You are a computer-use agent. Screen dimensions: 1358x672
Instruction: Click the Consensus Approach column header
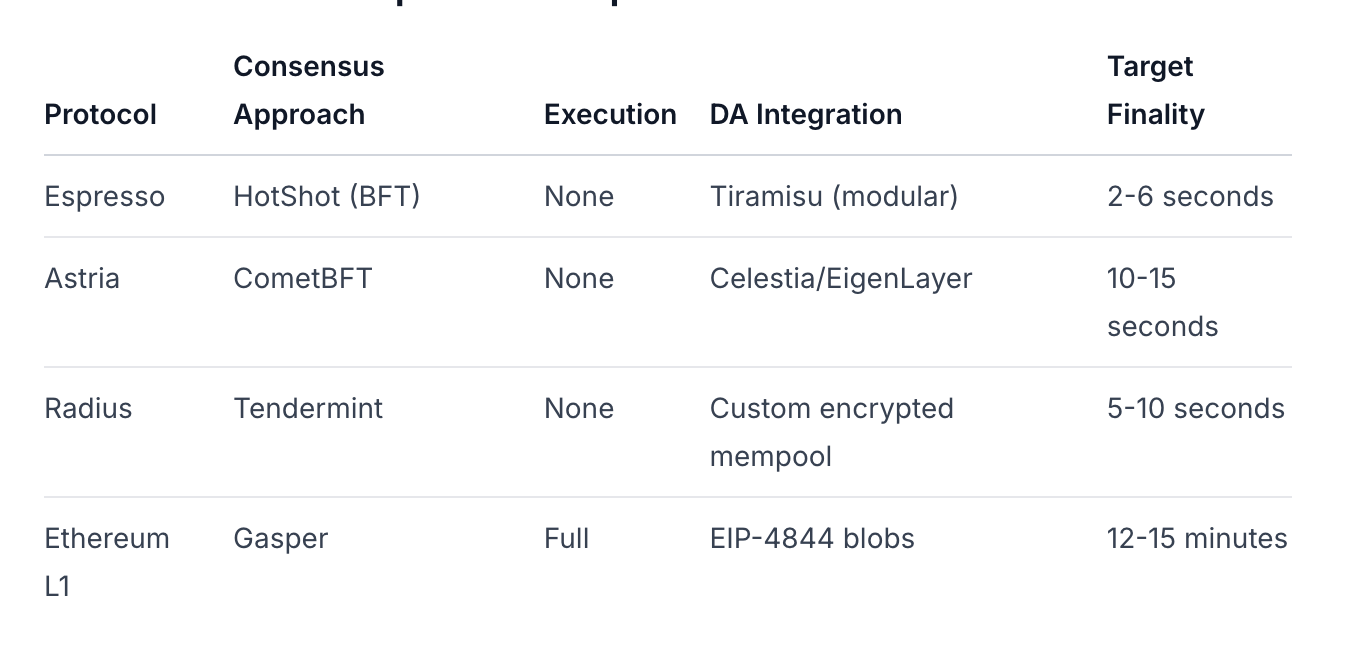click(308, 91)
